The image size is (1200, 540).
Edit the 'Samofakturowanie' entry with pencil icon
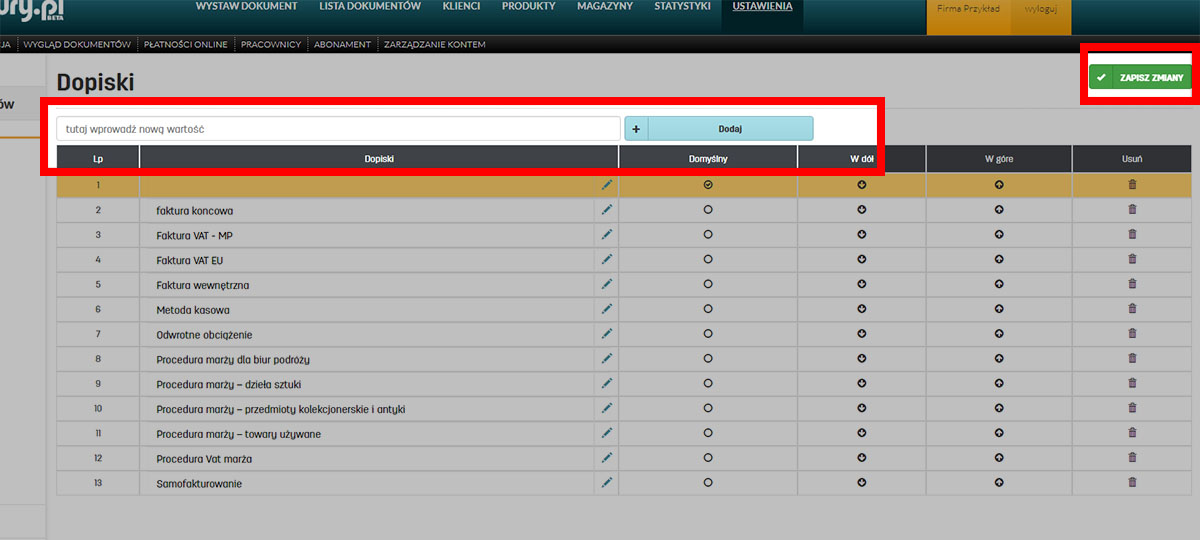point(606,483)
